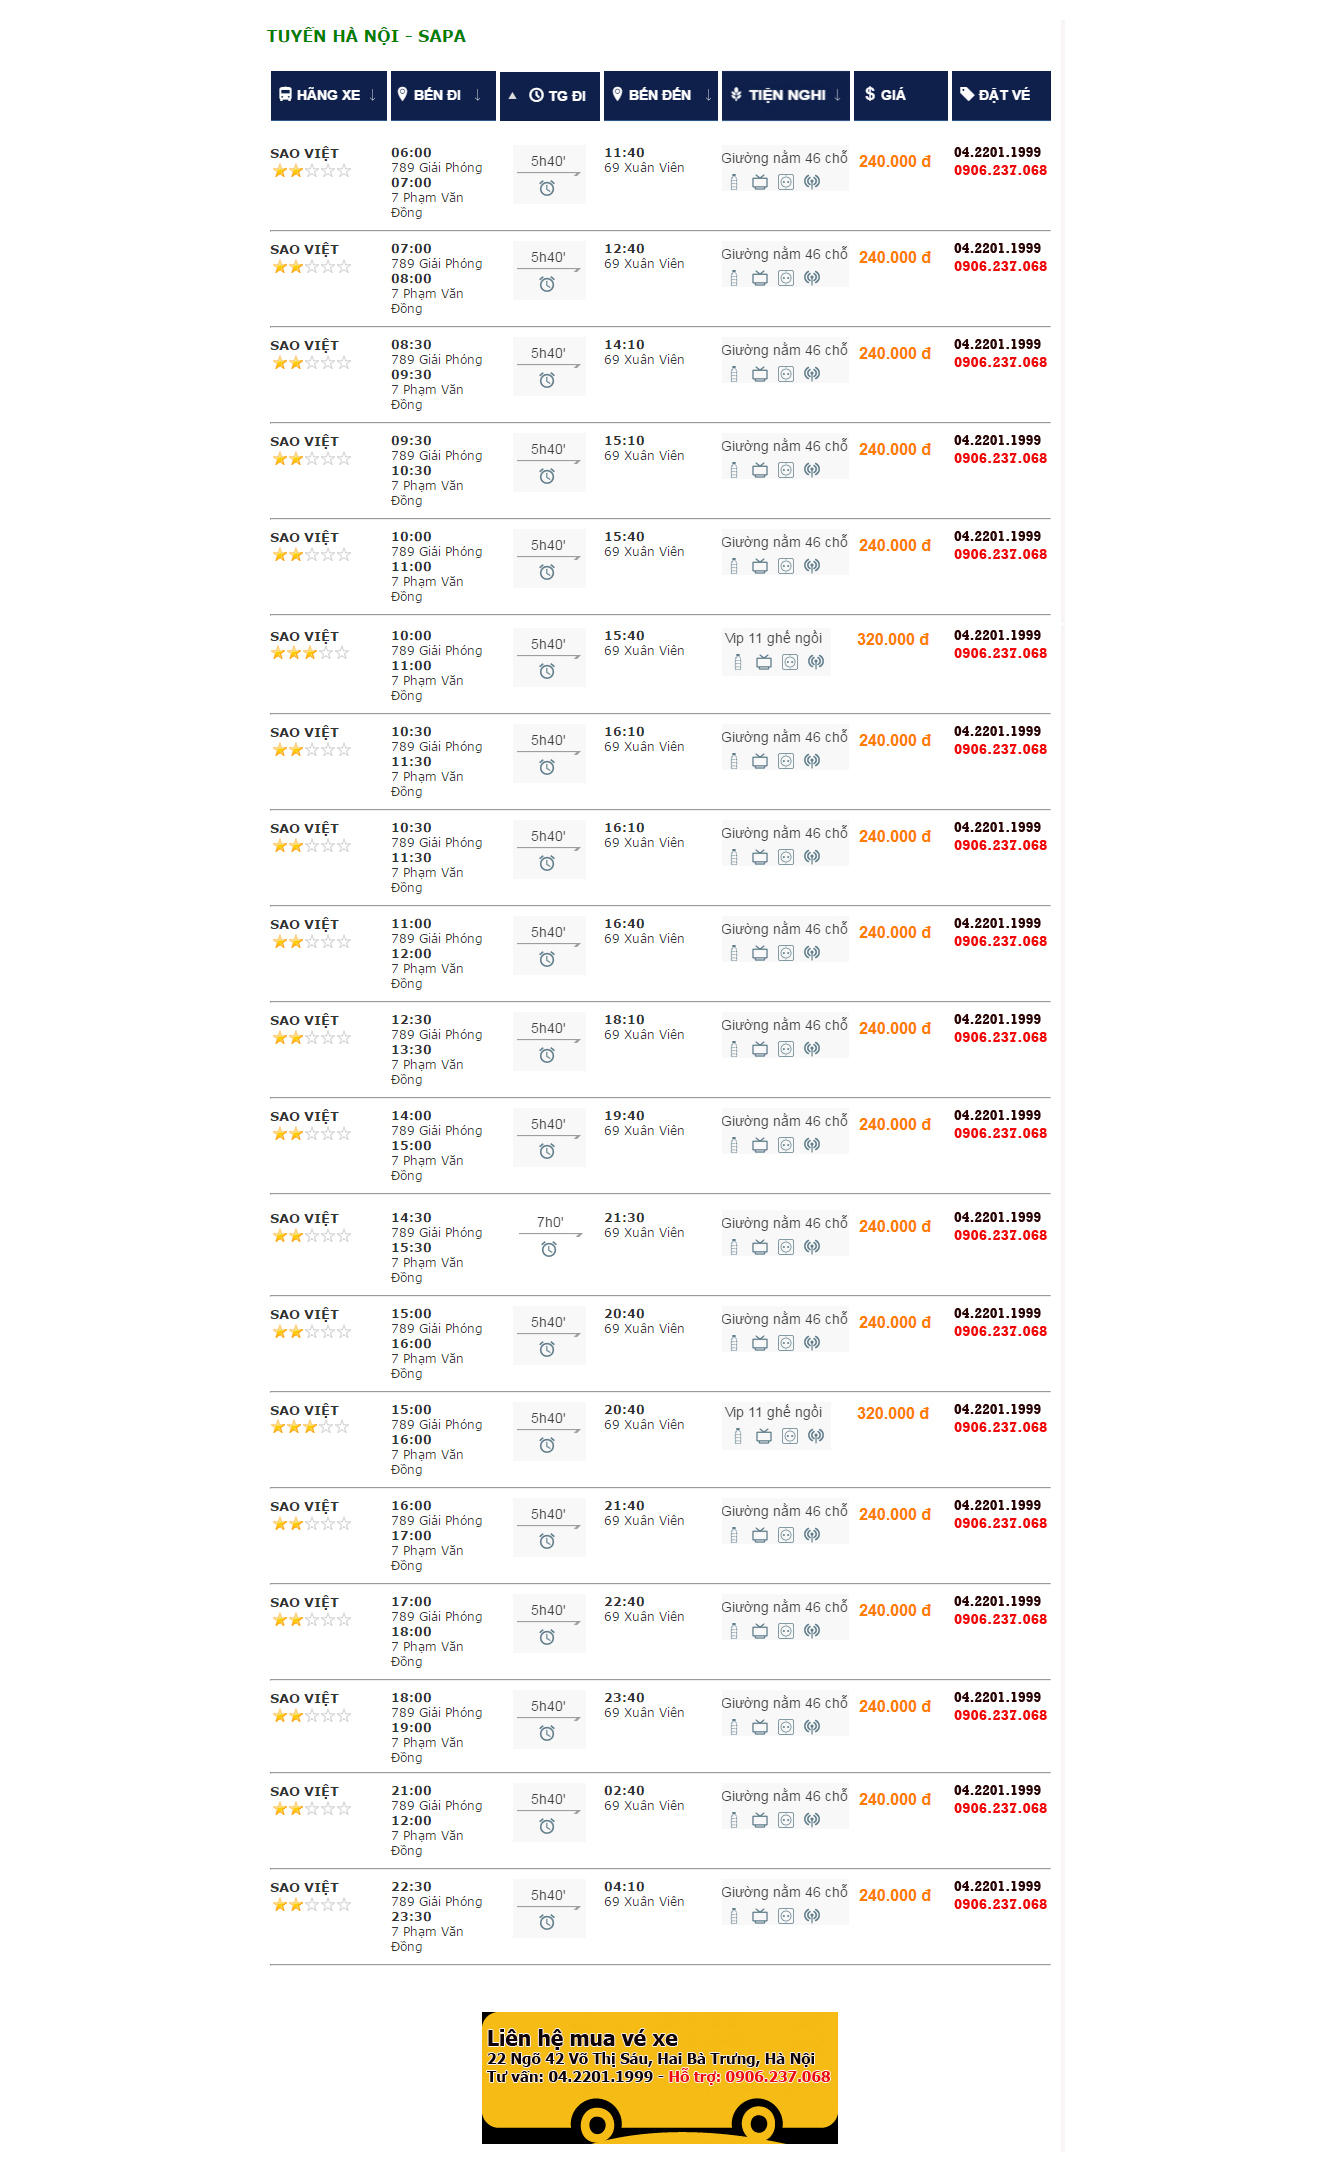Click the sort arrow beside TIỆN NGHI header
The width and height of the screenshot is (1330, 2172).
(x=838, y=95)
